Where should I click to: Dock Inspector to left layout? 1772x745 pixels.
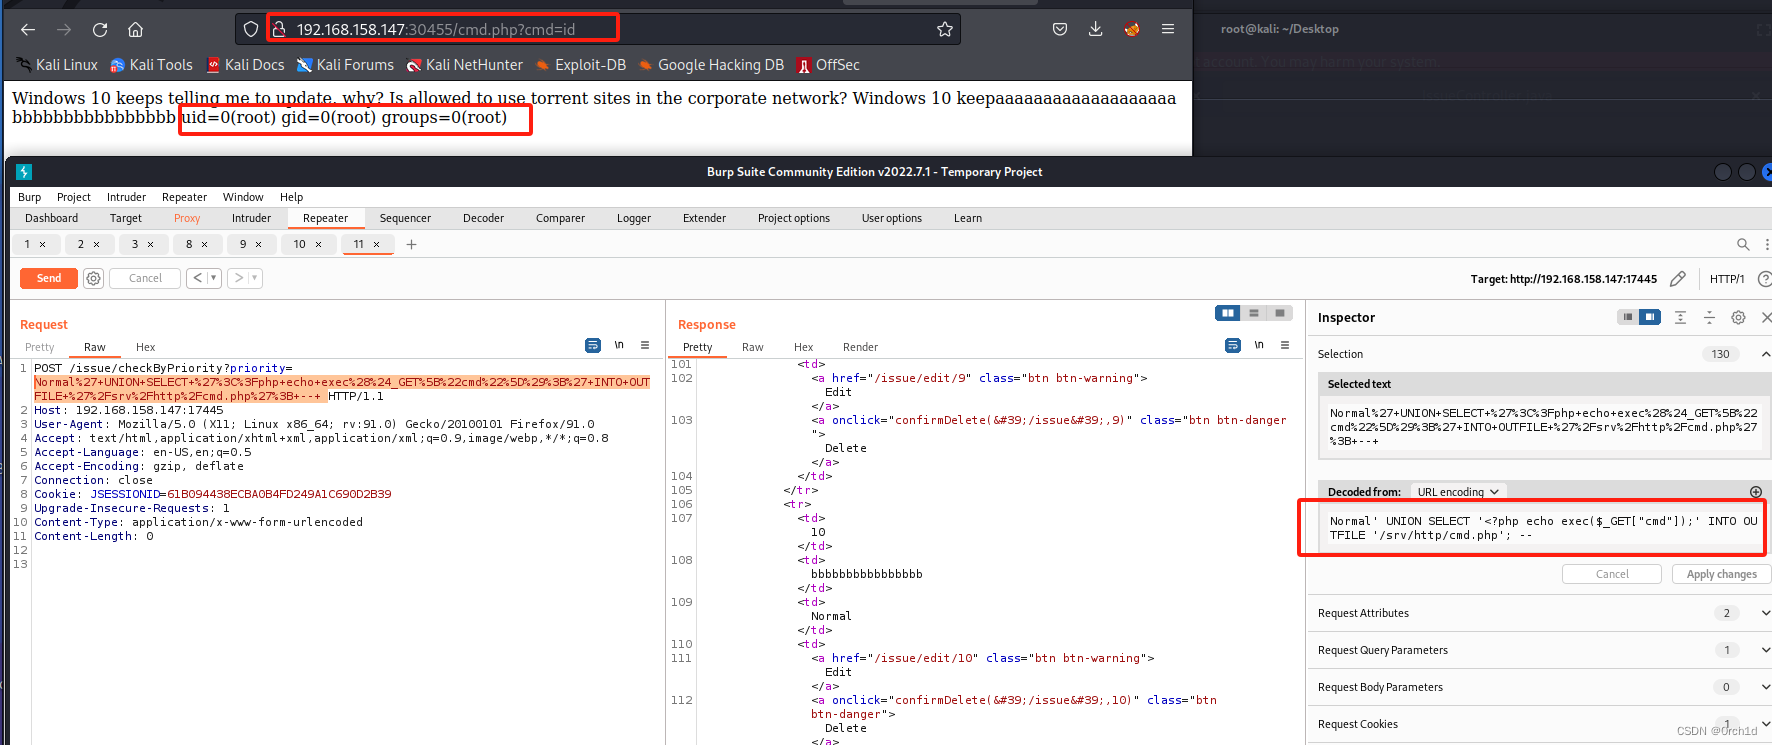point(1628,317)
